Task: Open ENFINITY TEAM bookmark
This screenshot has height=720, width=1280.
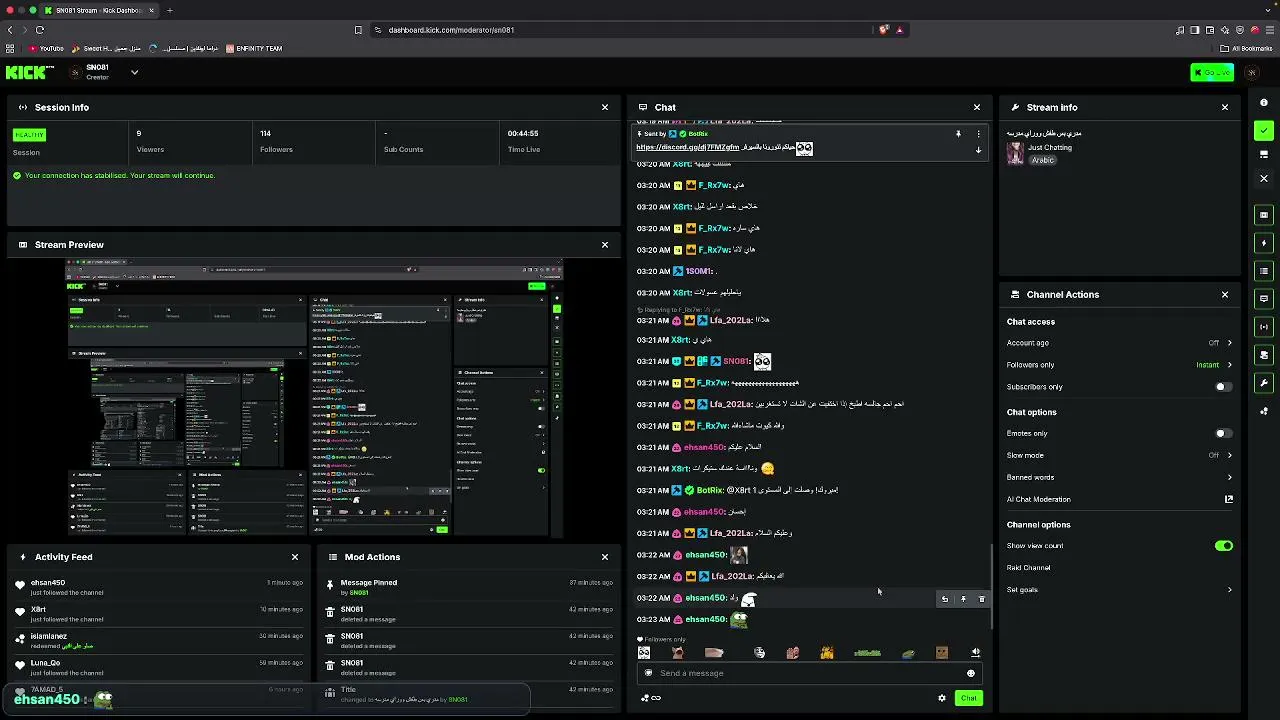Action: click(x=254, y=48)
